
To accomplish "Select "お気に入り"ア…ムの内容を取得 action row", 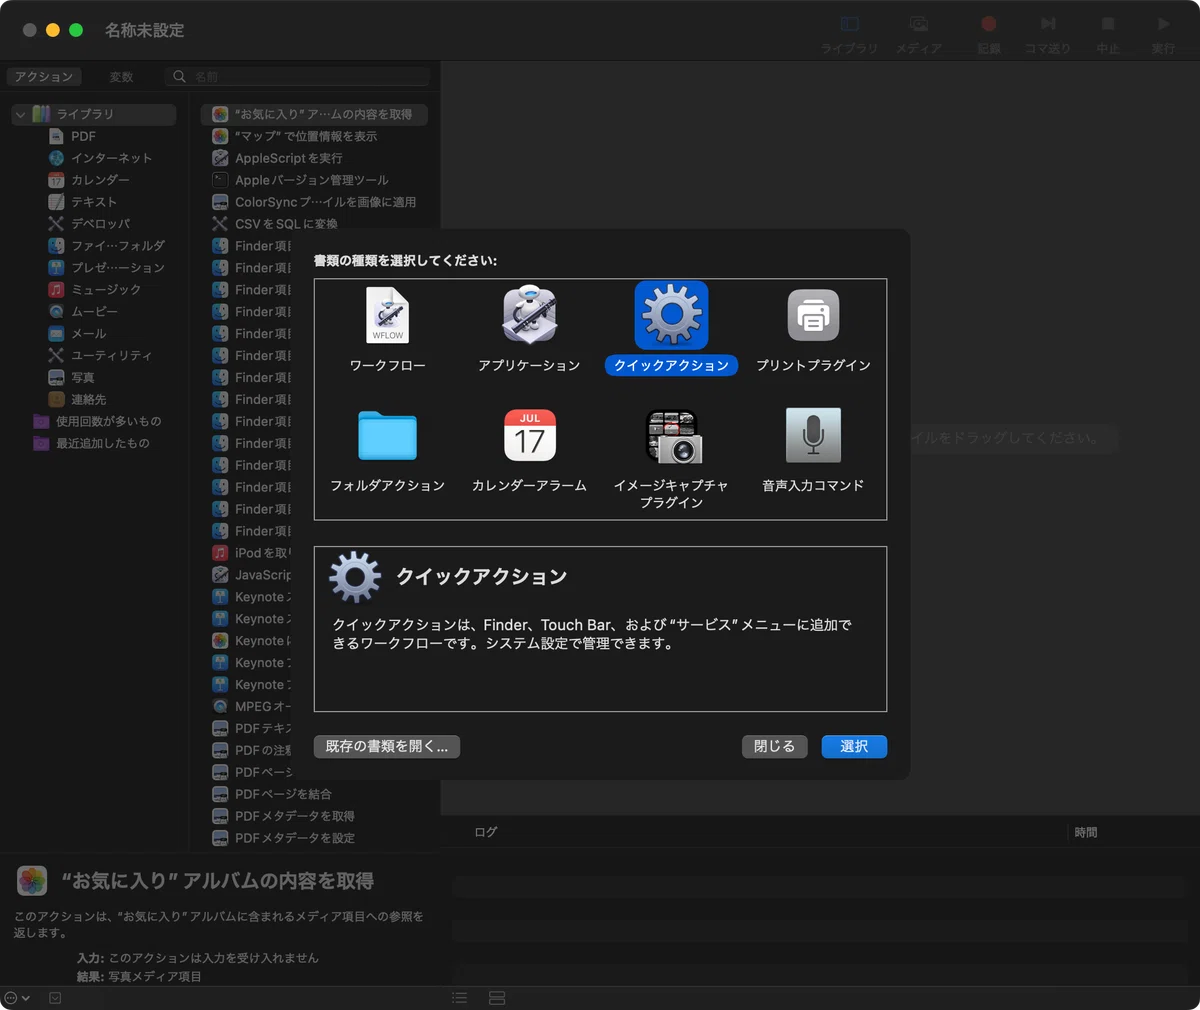I will (x=314, y=114).
